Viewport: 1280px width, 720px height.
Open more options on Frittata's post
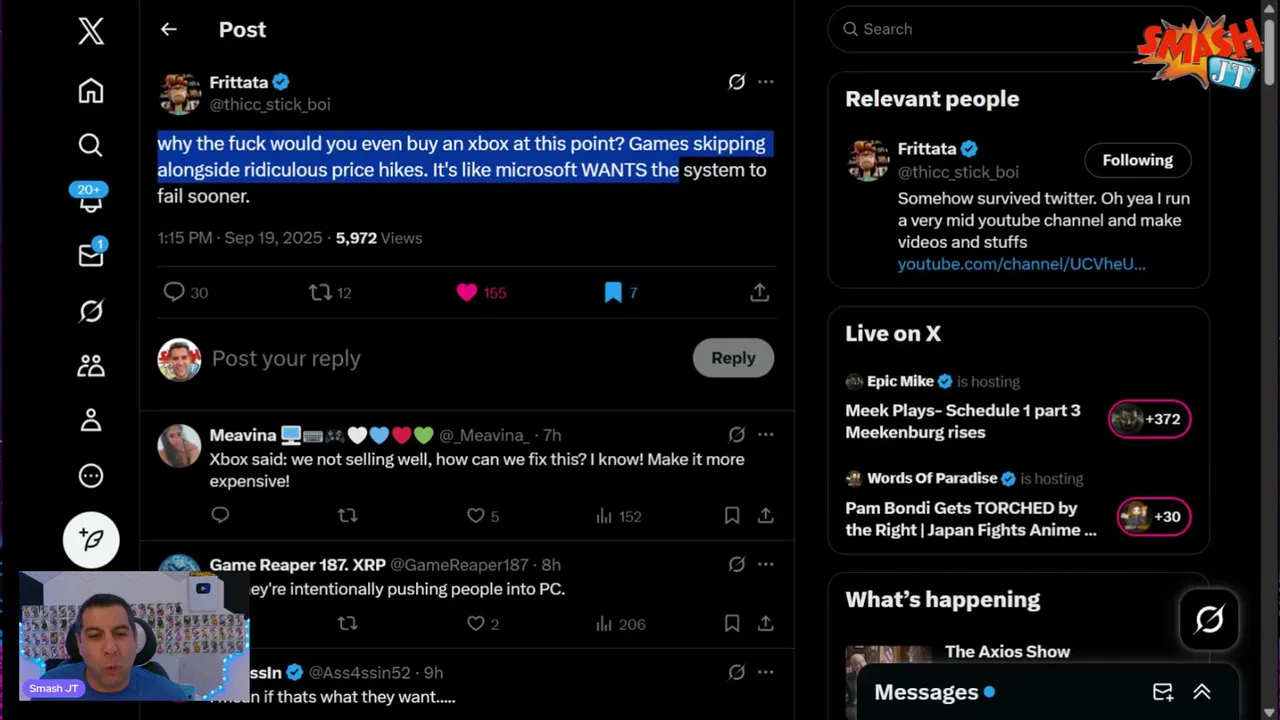click(x=765, y=82)
